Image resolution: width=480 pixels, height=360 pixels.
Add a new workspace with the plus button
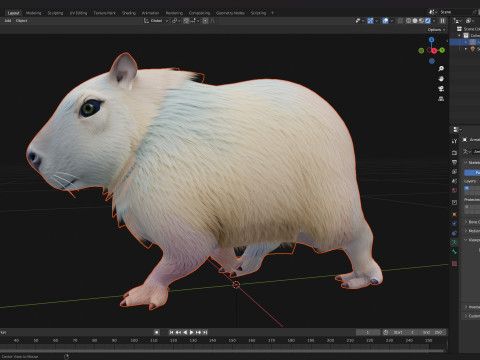tap(272, 13)
